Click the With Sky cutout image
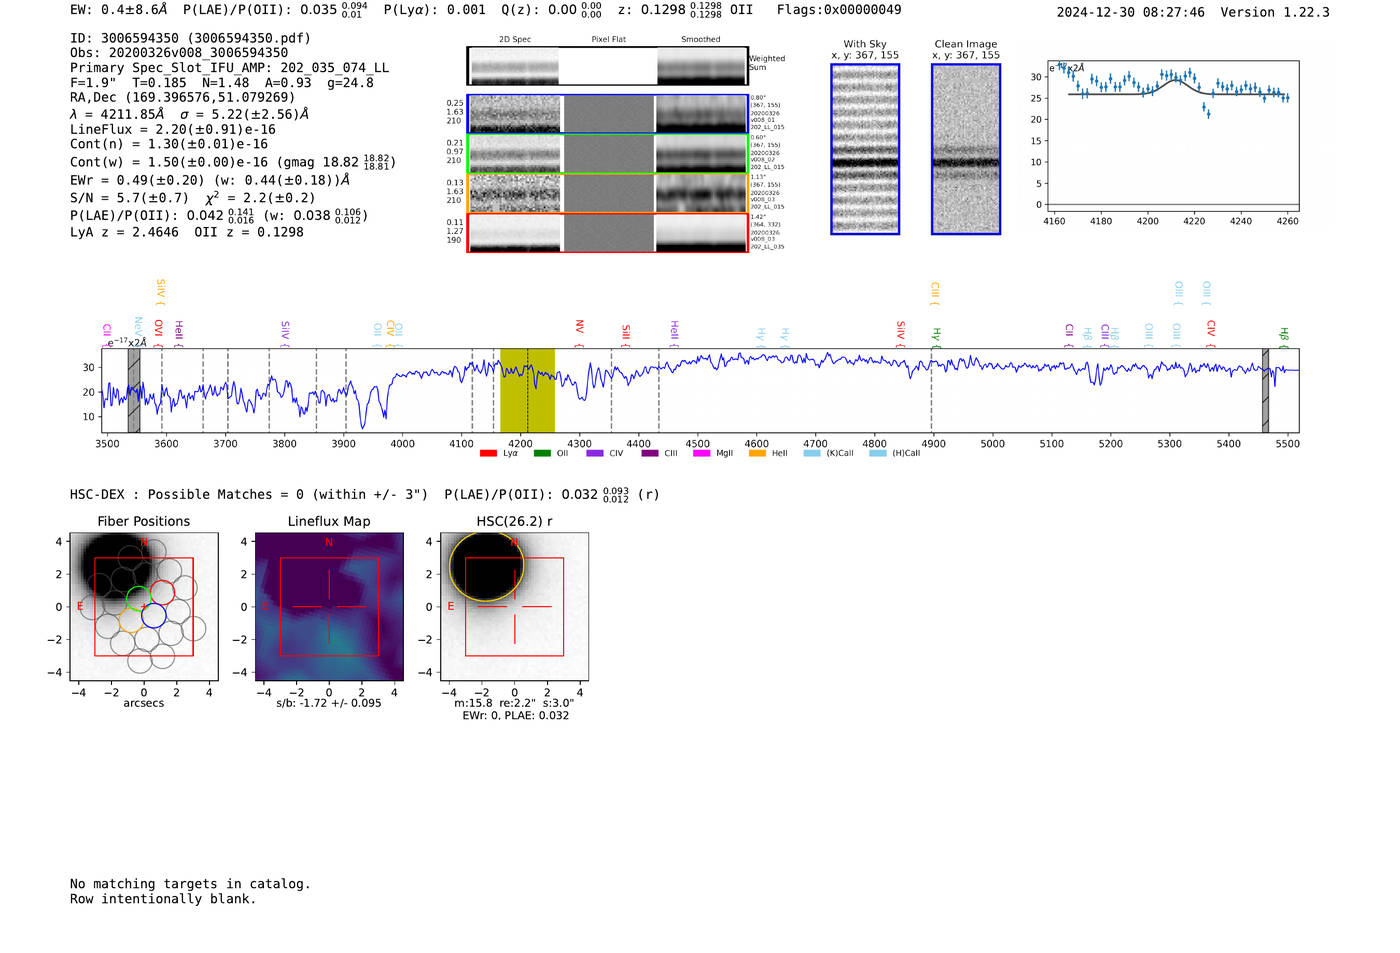 (x=865, y=149)
